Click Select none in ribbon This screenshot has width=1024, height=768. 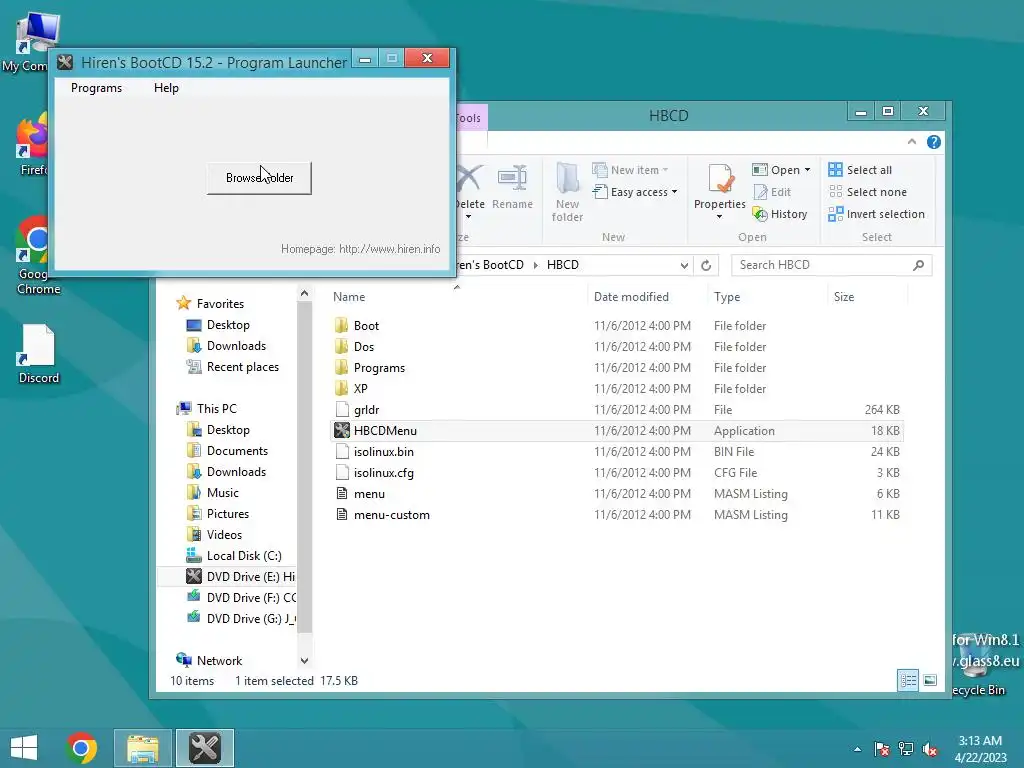point(868,192)
